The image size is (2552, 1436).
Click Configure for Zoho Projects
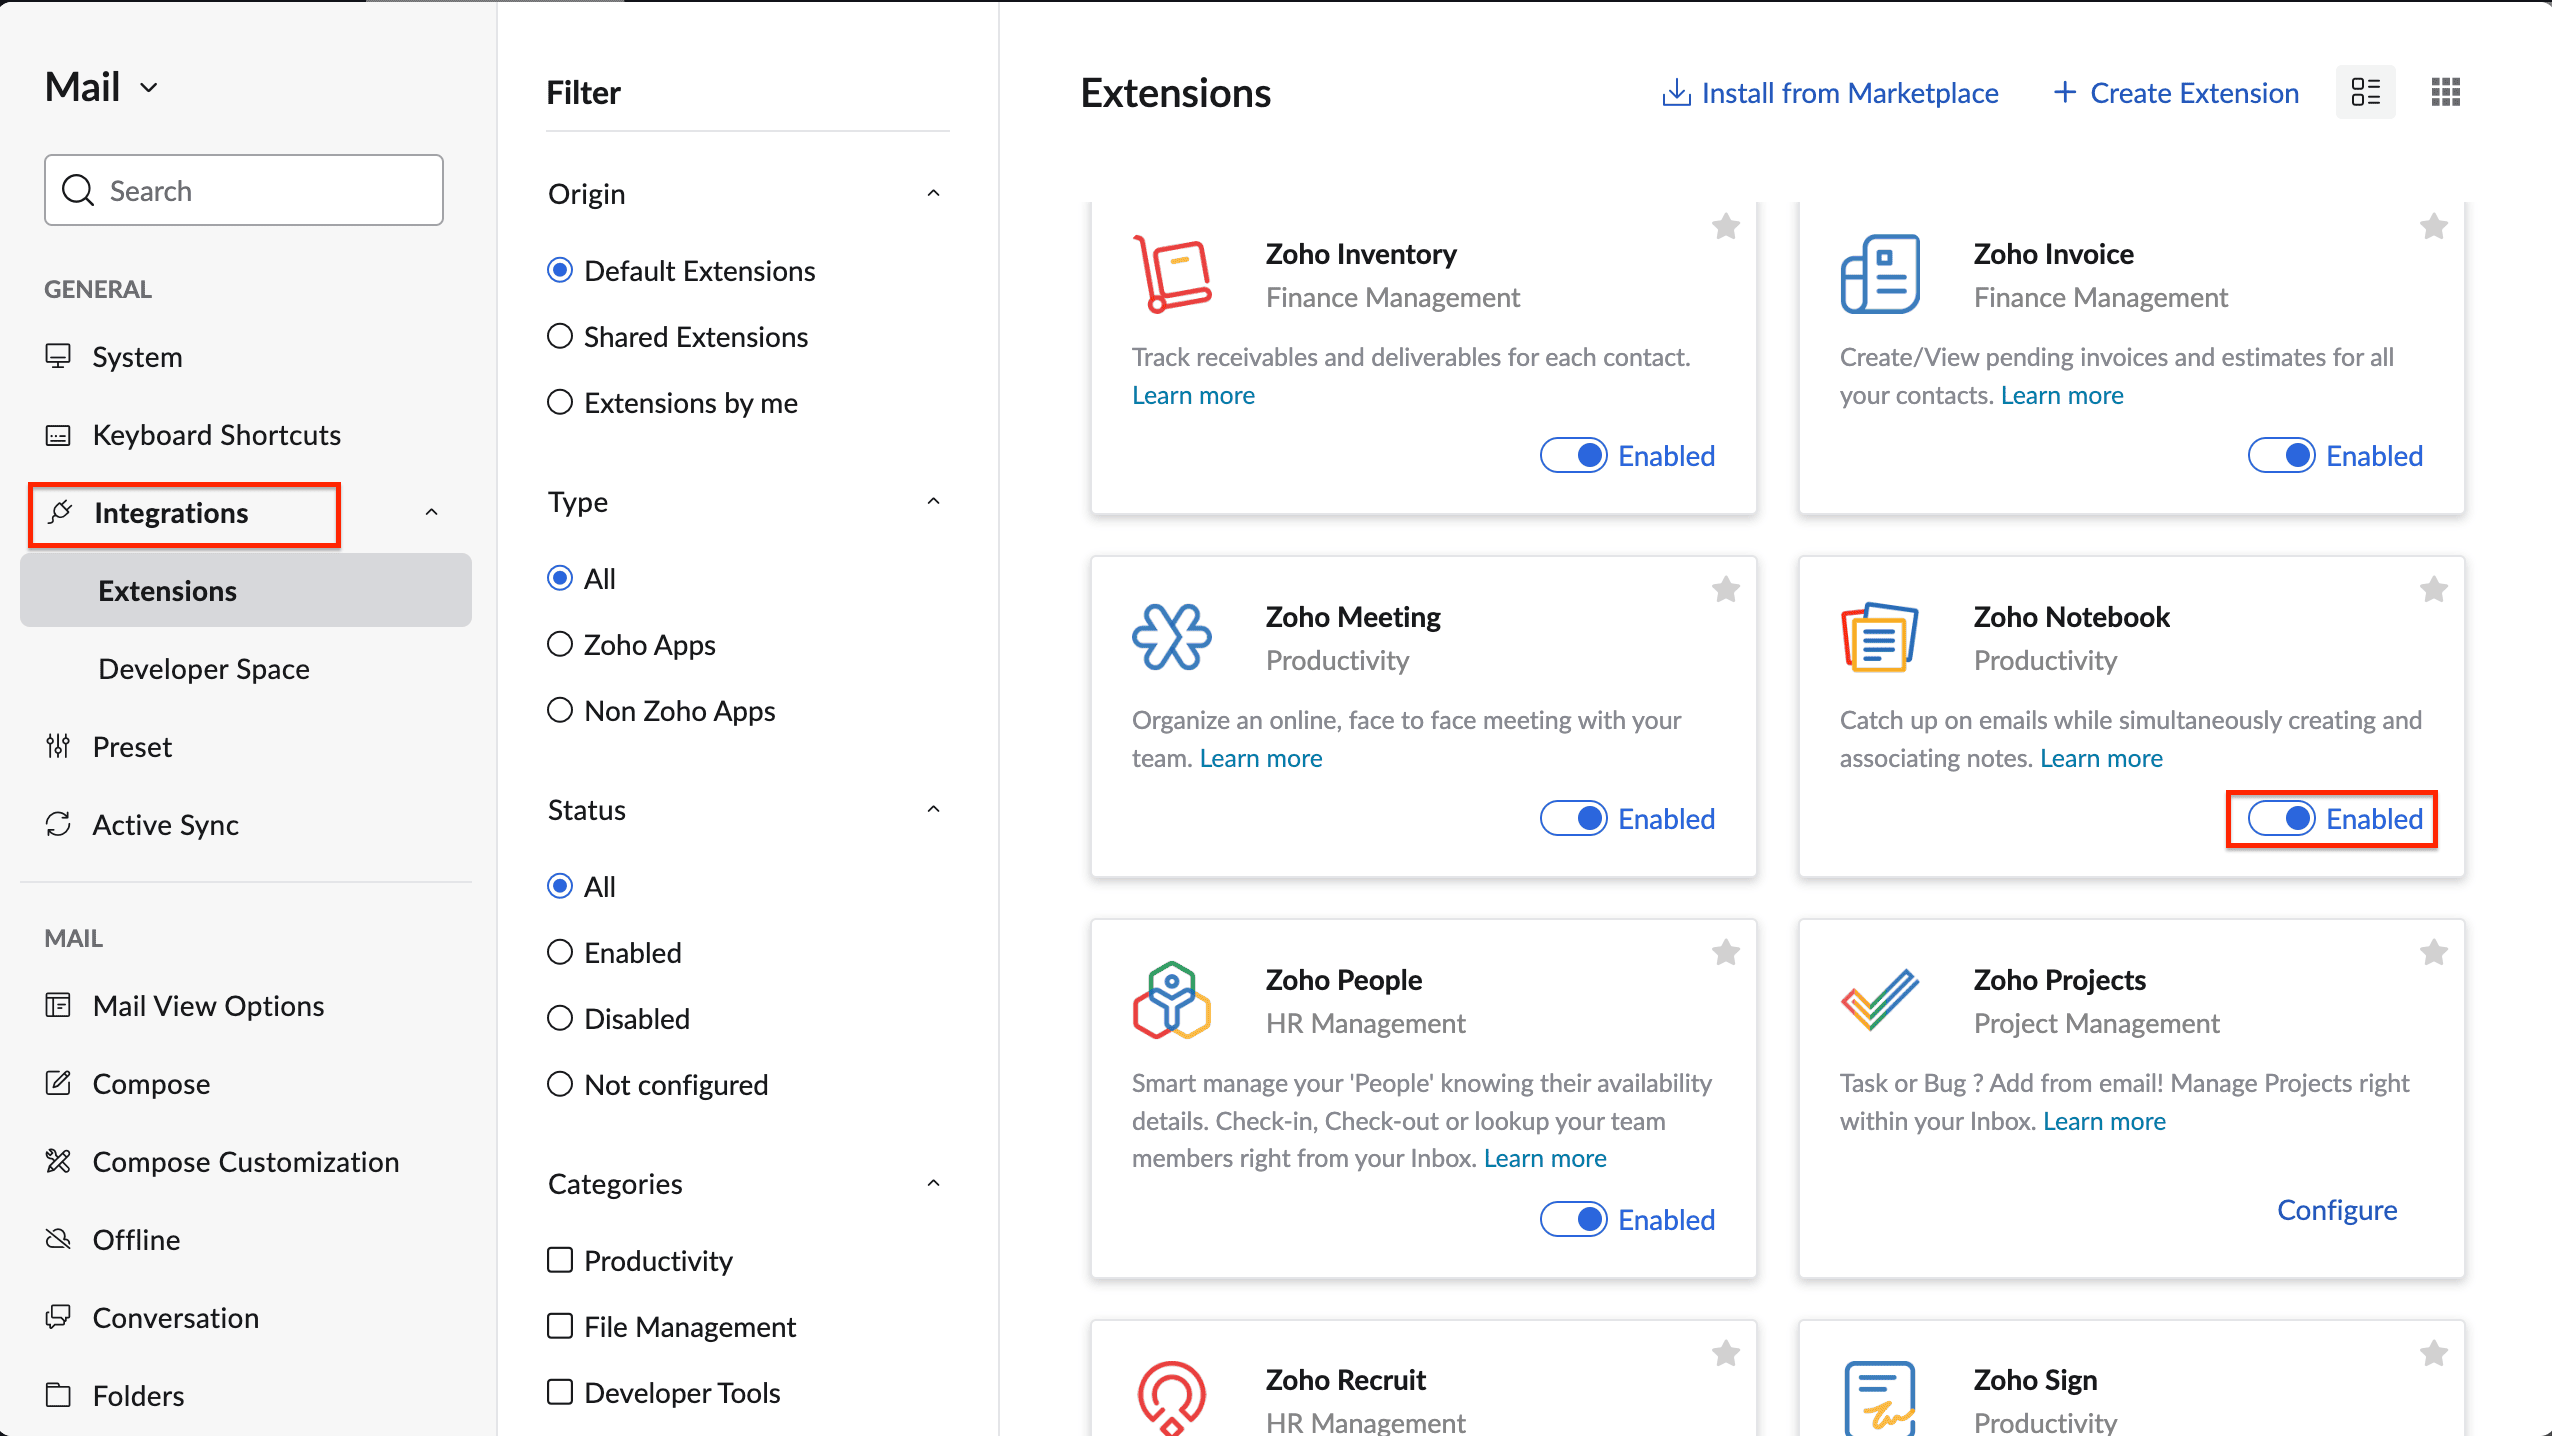click(x=2336, y=1210)
